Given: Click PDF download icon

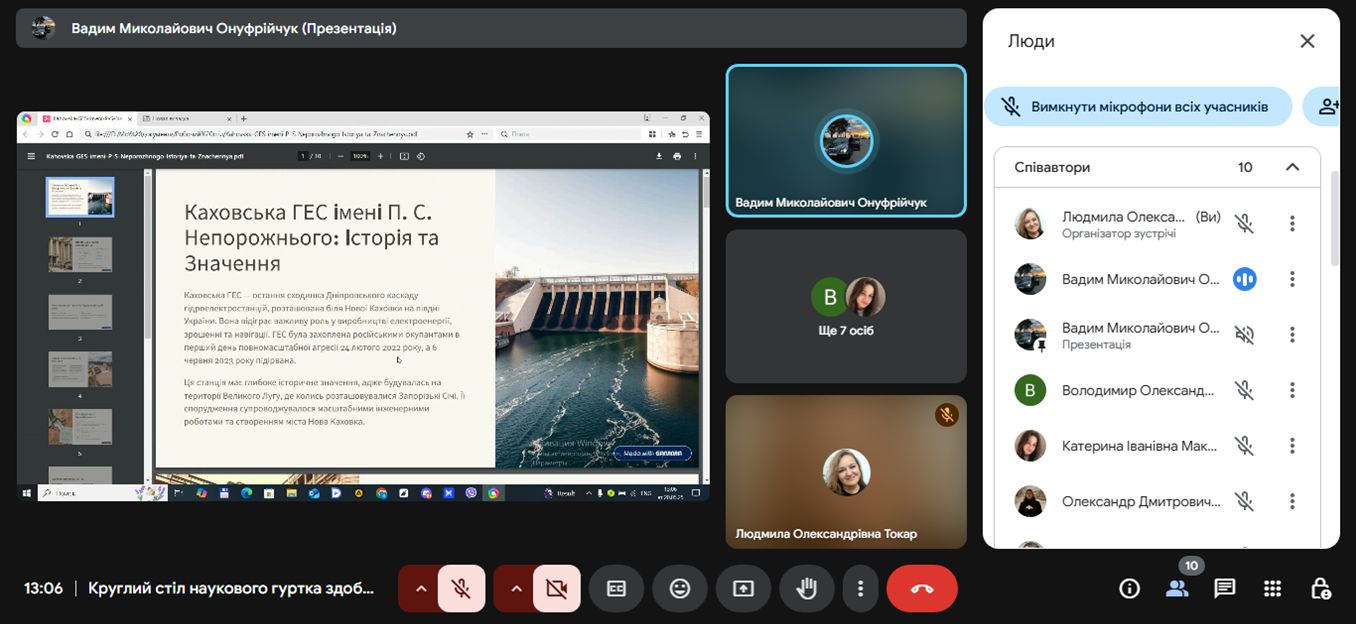Looking at the screenshot, I should click(x=659, y=156).
